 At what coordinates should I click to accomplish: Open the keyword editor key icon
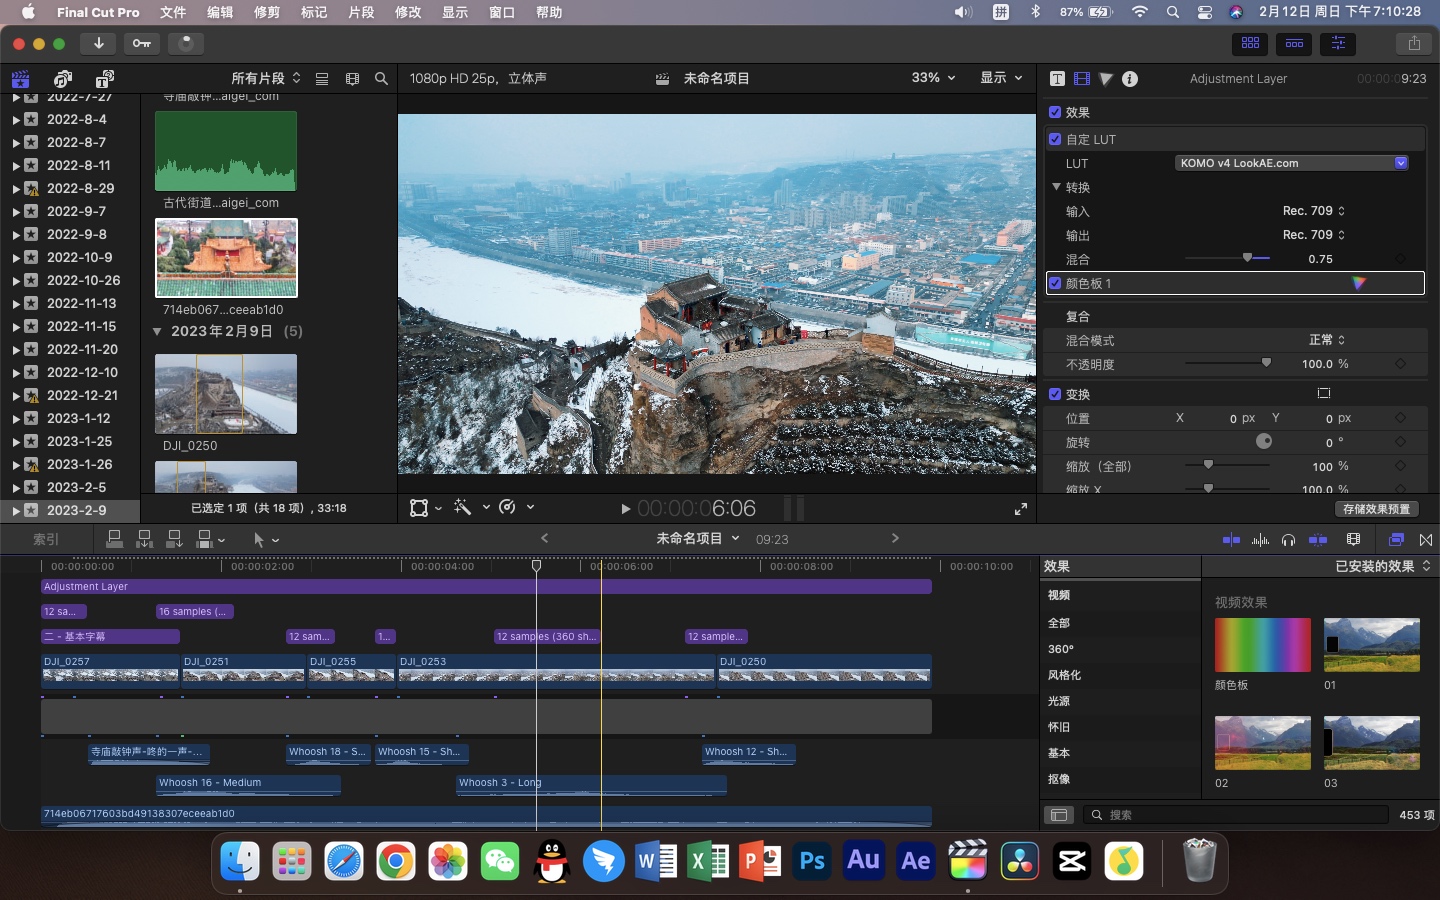coord(142,43)
